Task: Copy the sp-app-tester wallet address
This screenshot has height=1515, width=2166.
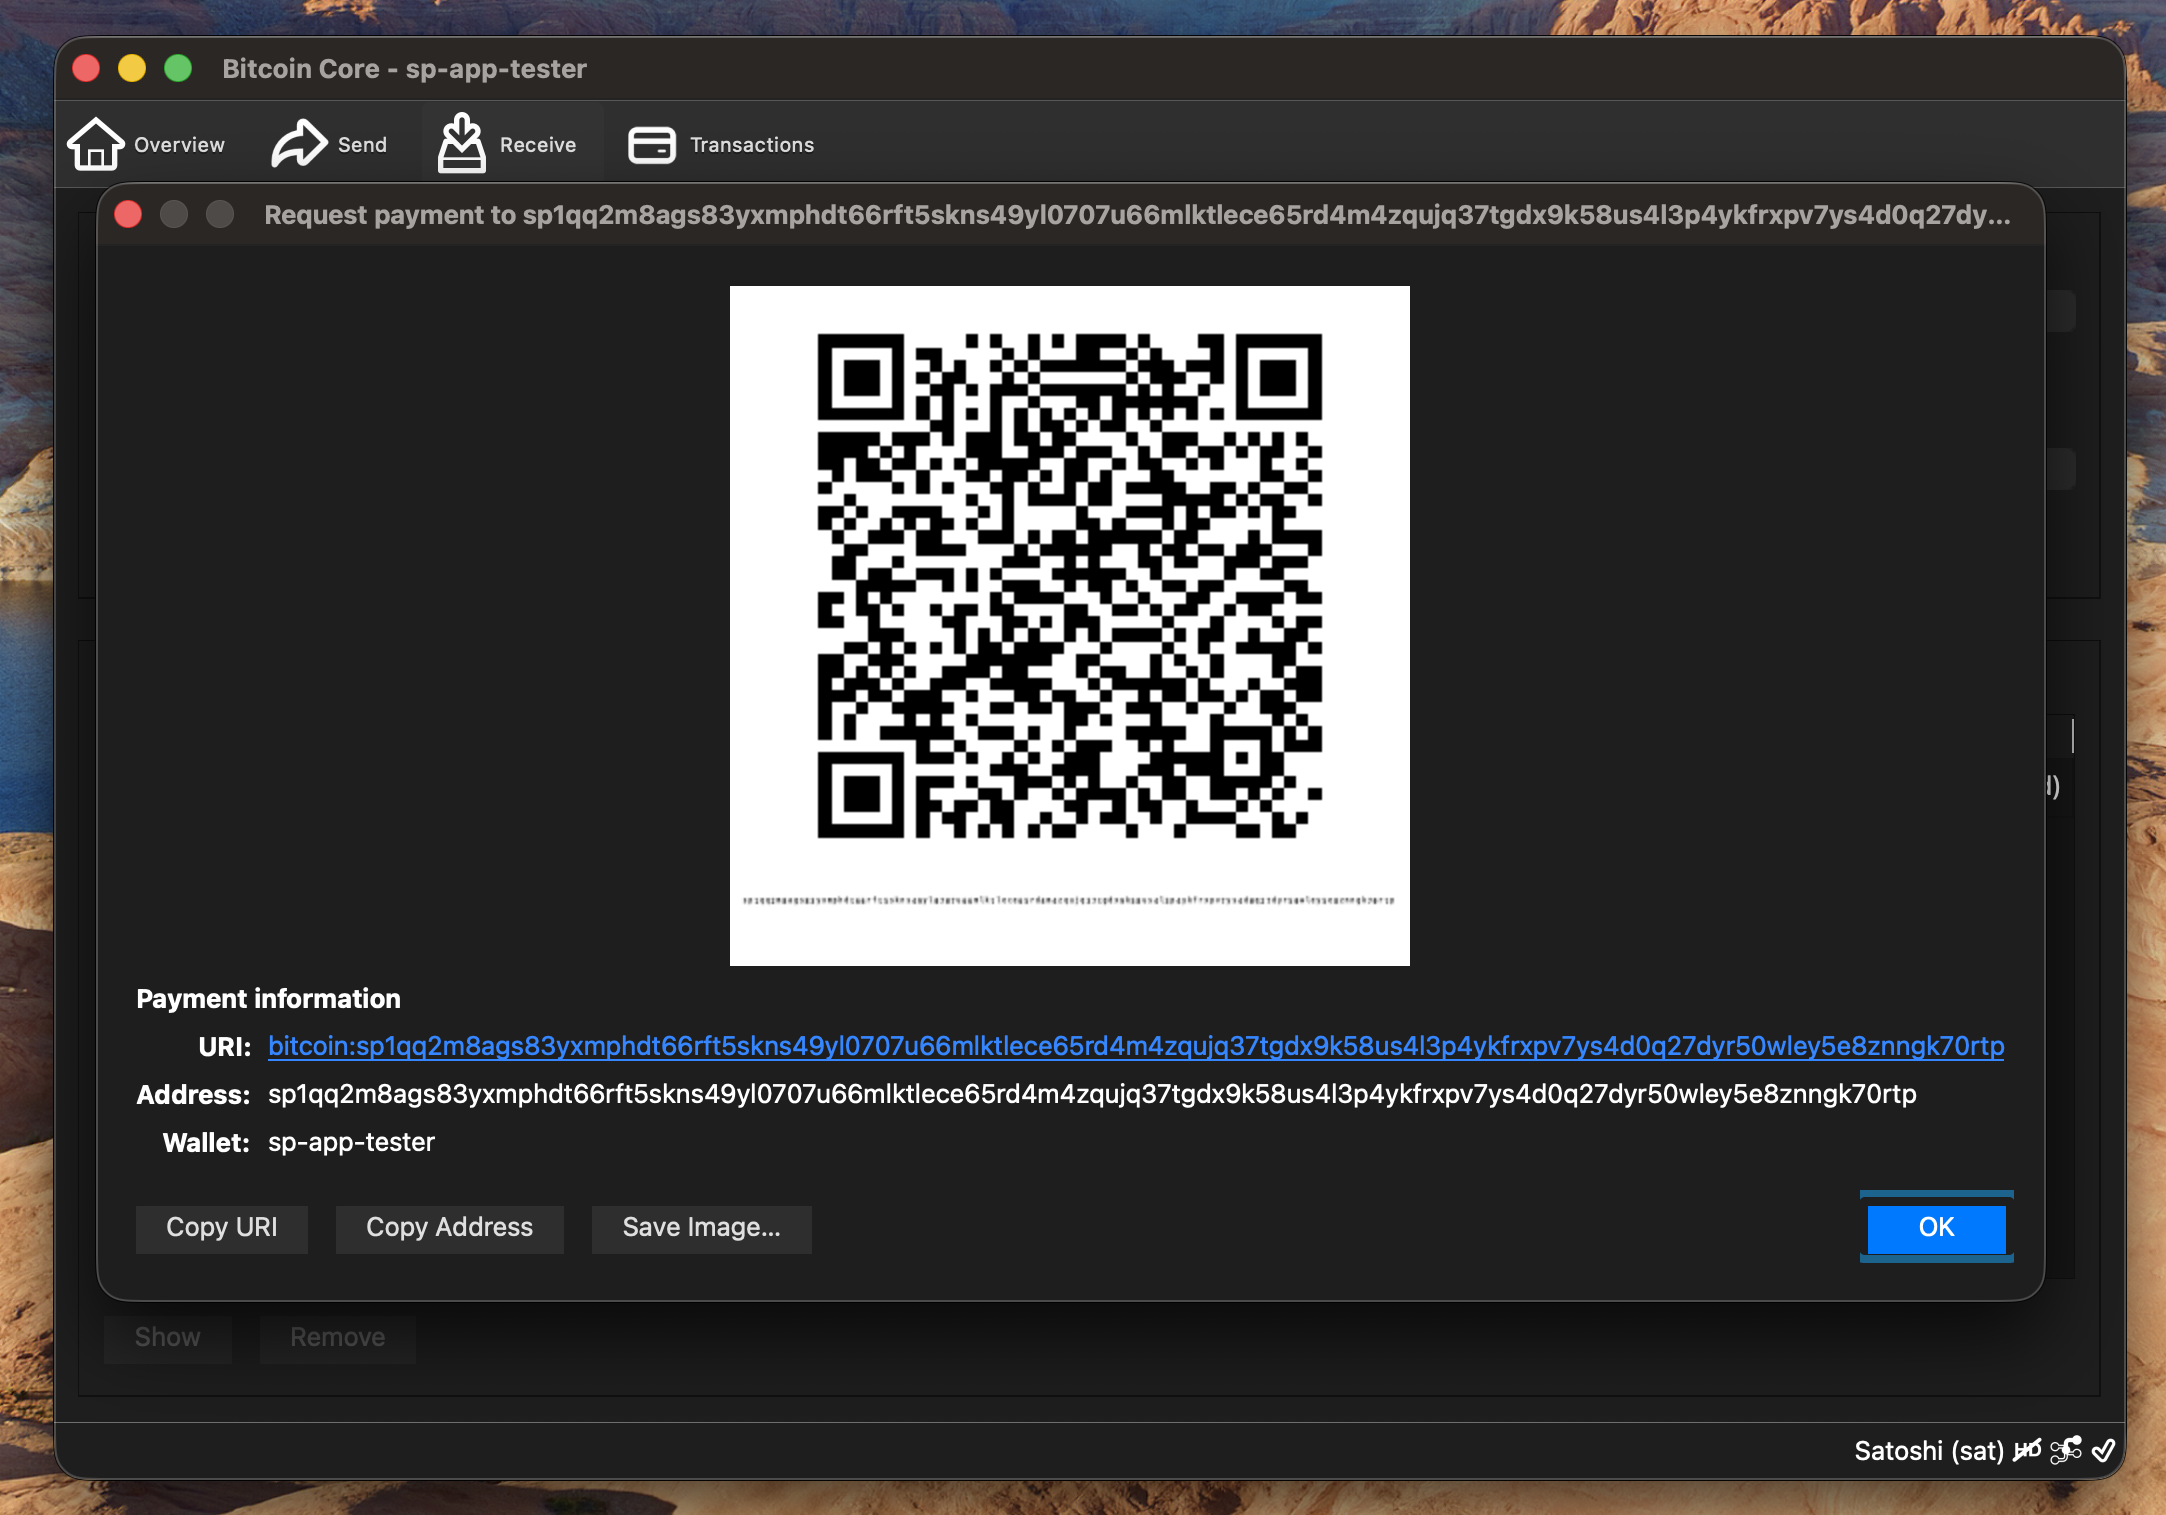Action: click(449, 1228)
